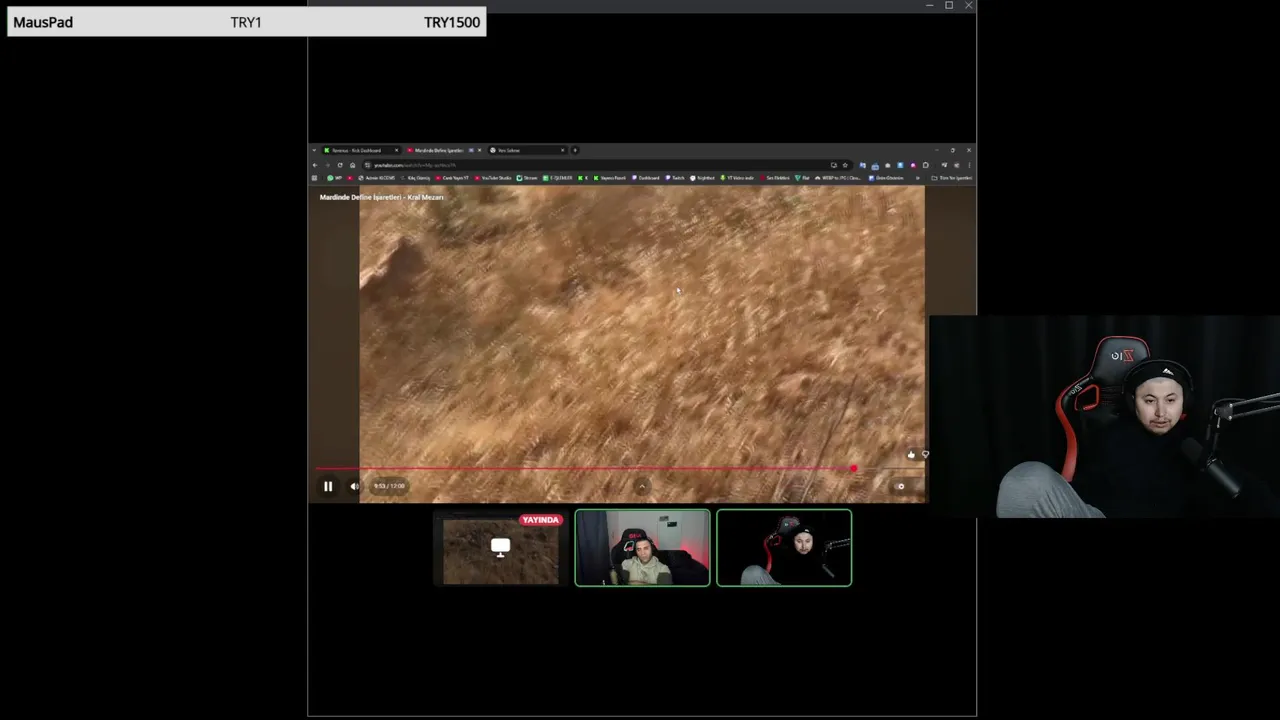The width and height of the screenshot is (1280, 720).
Task: Pause the YouTube video
Action: pyautogui.click(x=327, y=486)
